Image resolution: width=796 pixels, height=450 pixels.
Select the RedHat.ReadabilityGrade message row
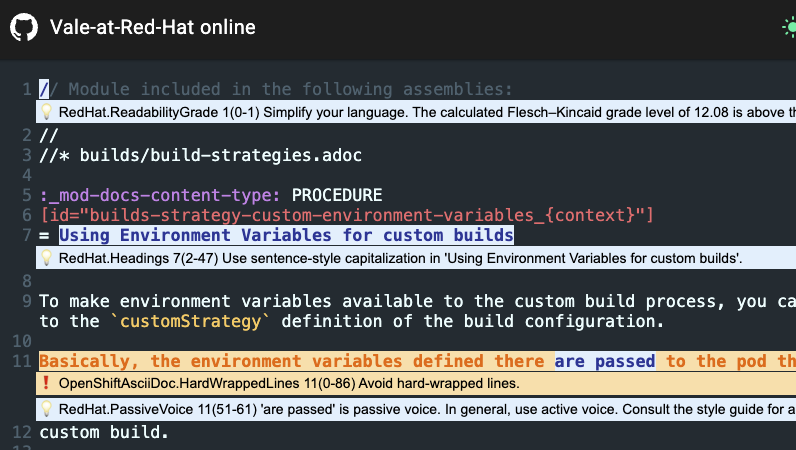[416, 112]
